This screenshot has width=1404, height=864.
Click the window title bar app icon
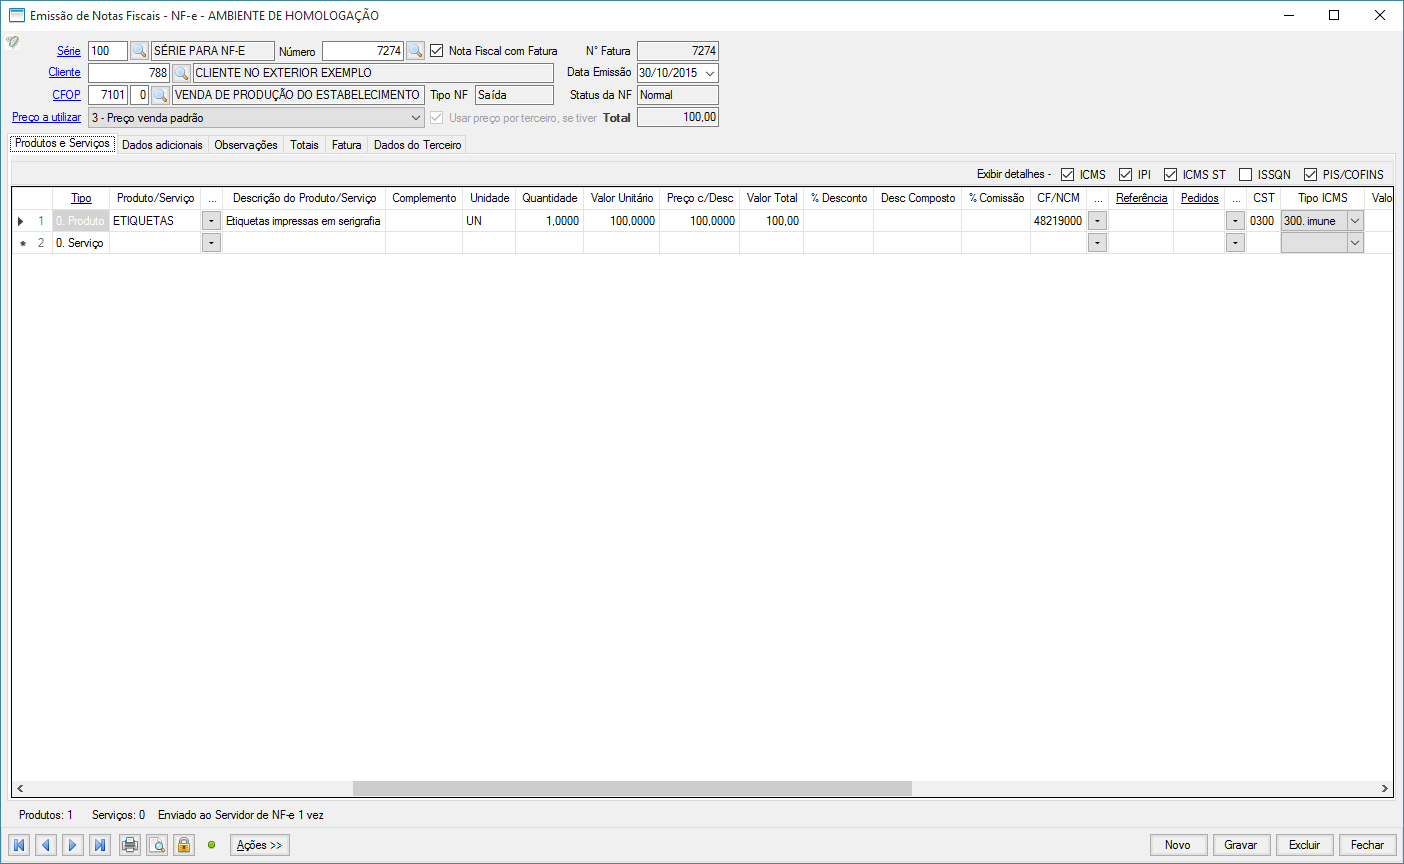point(16,15)
